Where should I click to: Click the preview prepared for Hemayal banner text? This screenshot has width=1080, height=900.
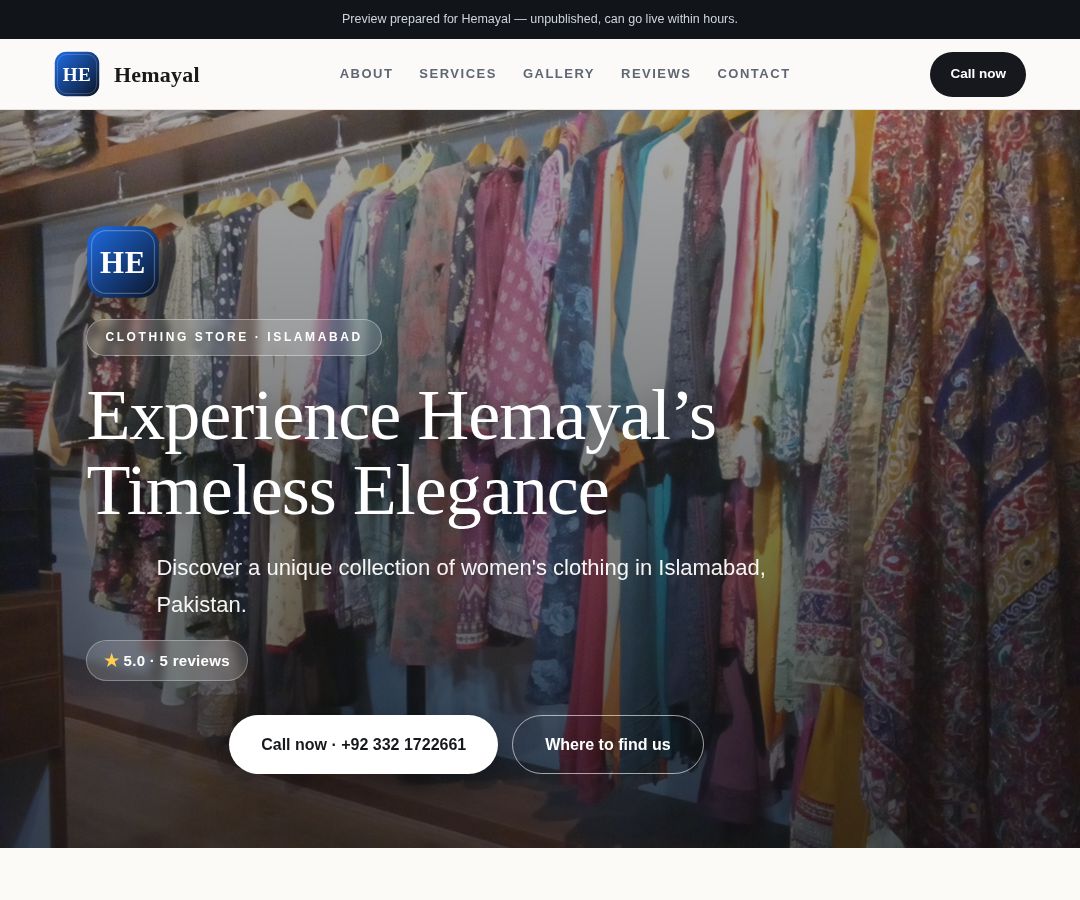tap(540, 19)
